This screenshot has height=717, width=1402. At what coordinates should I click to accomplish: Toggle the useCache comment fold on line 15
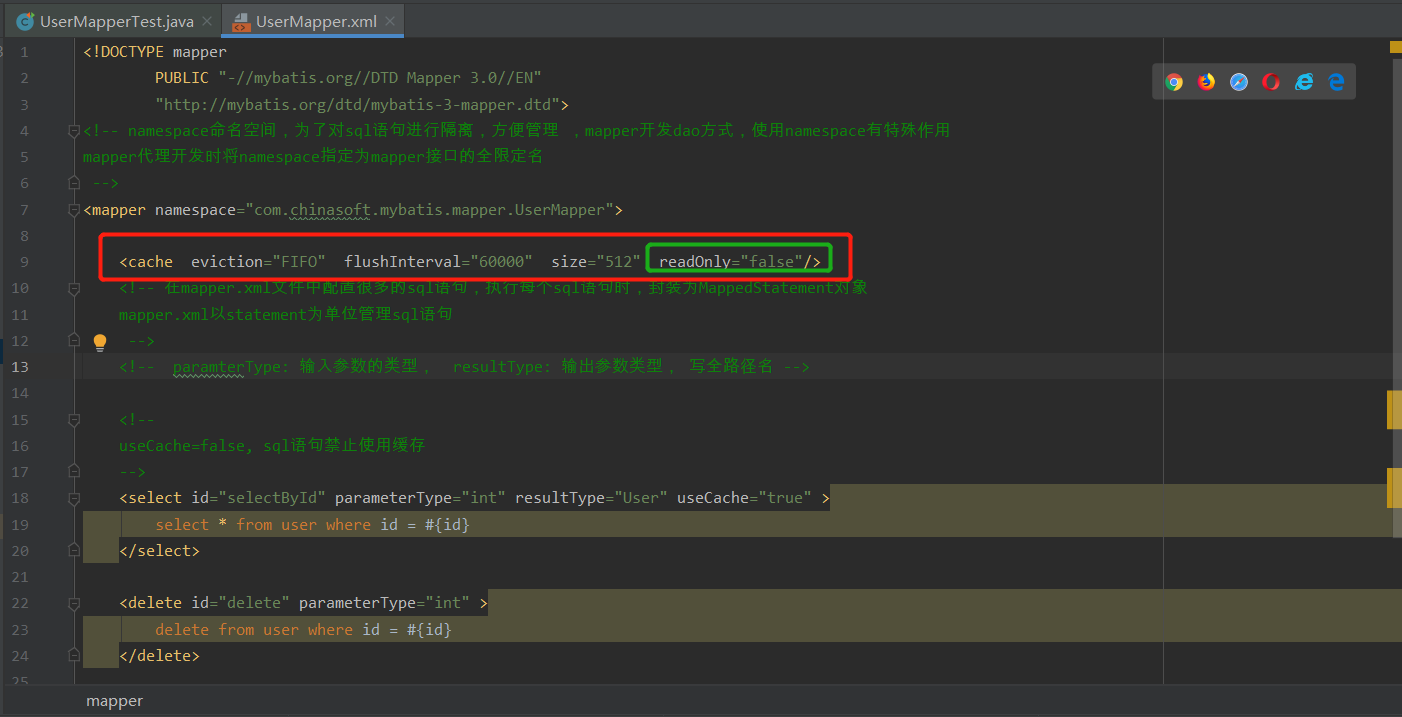click(x=73, y=419)
